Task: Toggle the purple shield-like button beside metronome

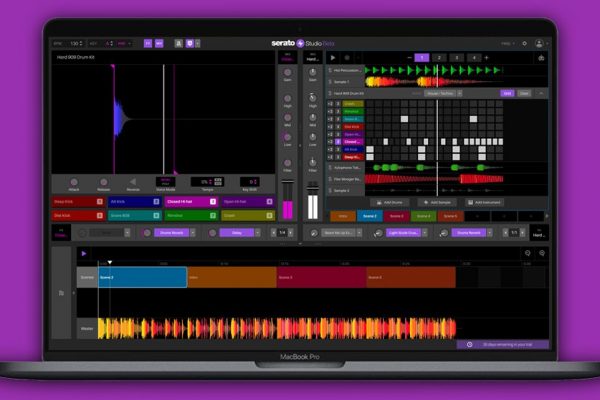Action: click(190, 43)
